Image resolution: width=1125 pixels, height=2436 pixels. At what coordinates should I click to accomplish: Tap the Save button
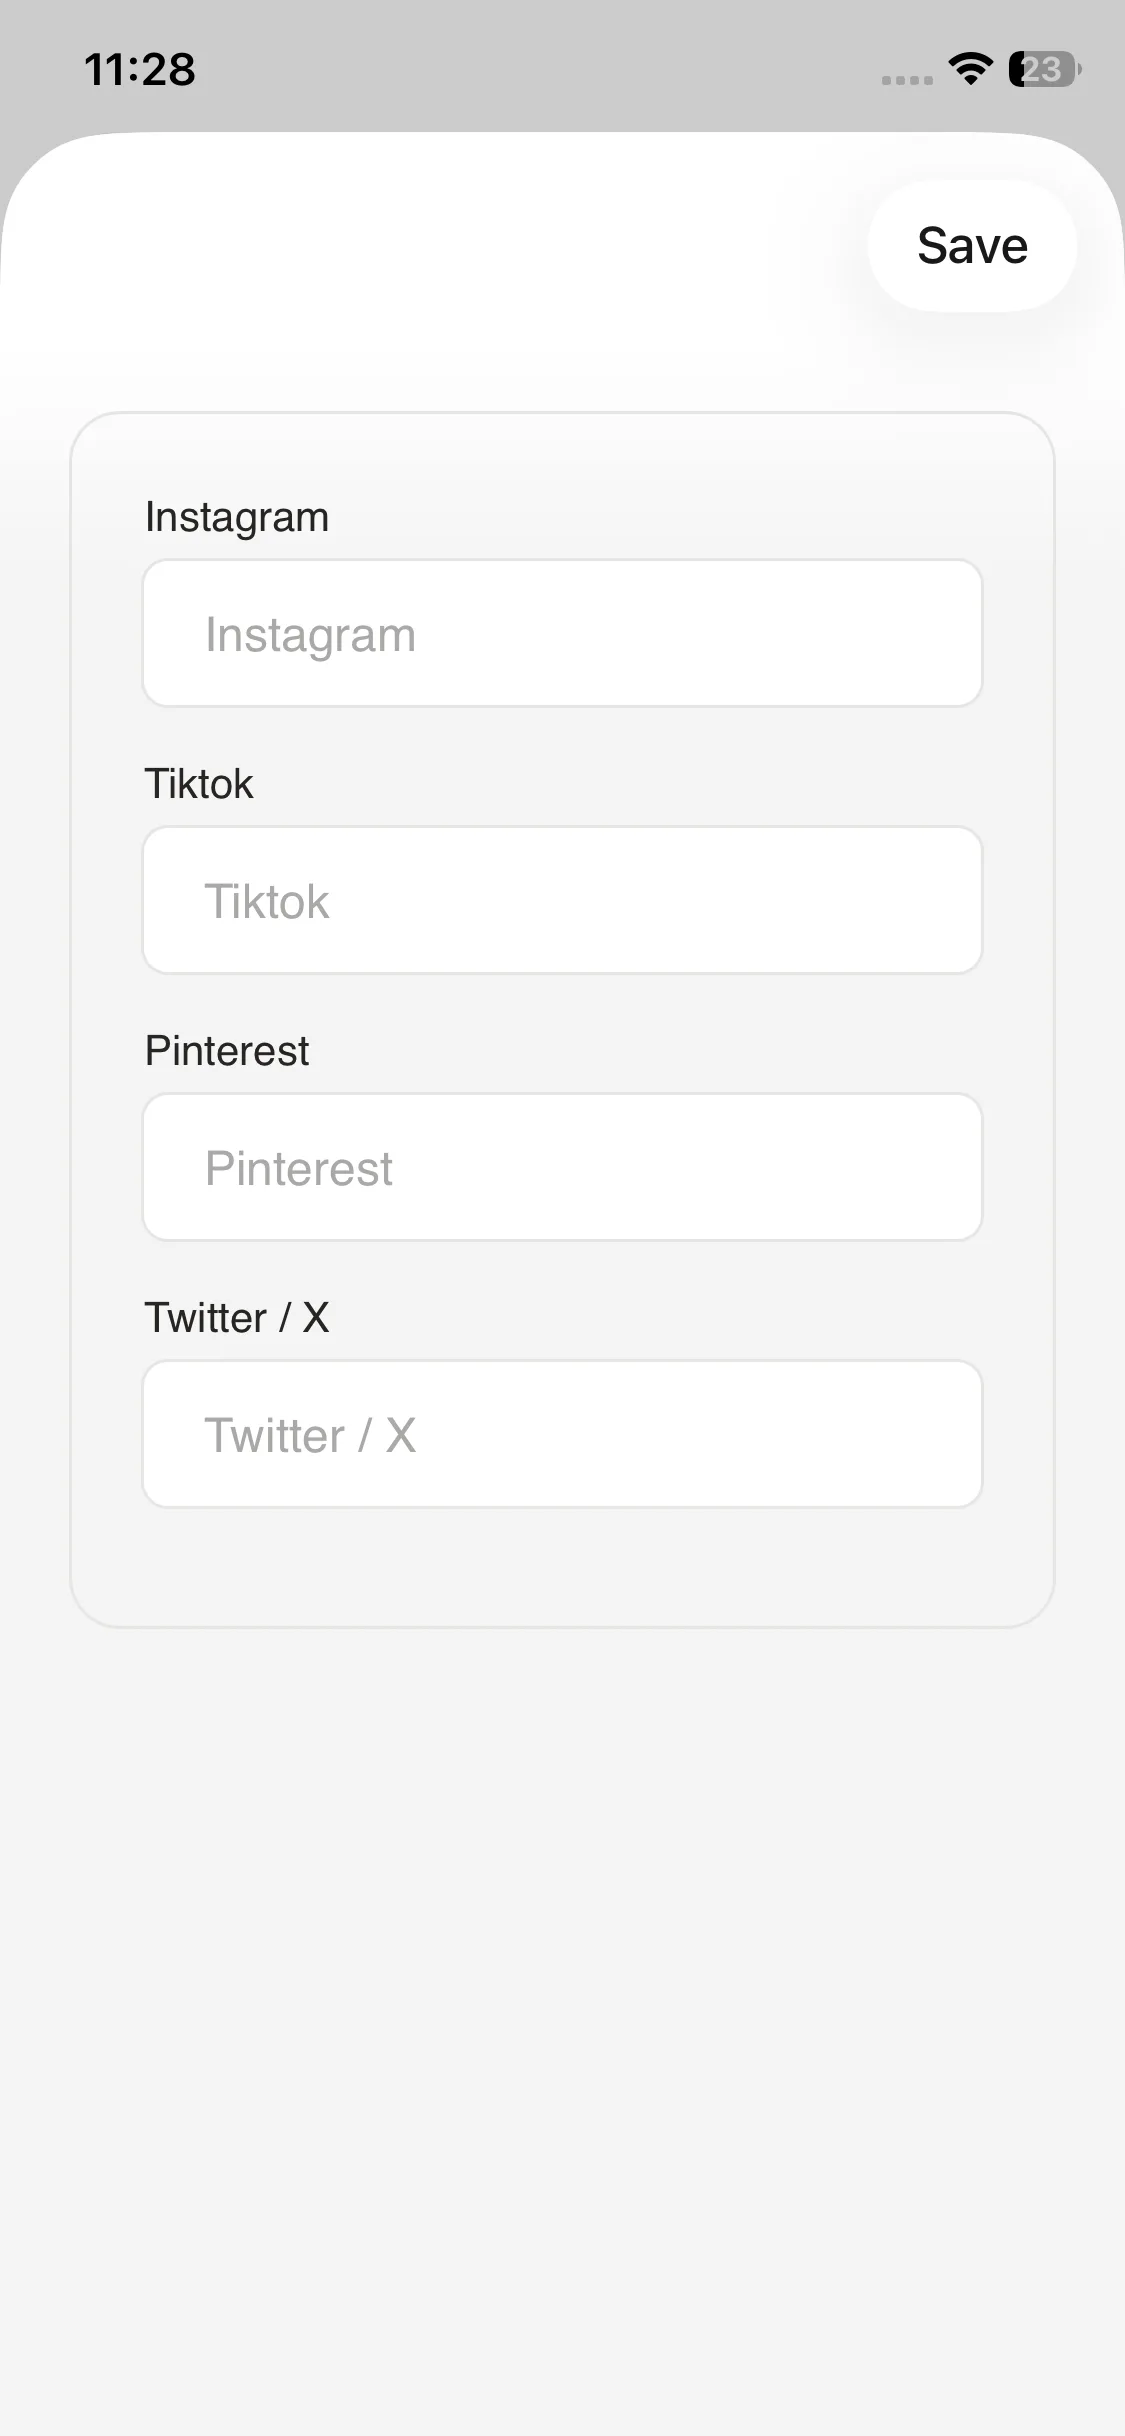(972, 246)
